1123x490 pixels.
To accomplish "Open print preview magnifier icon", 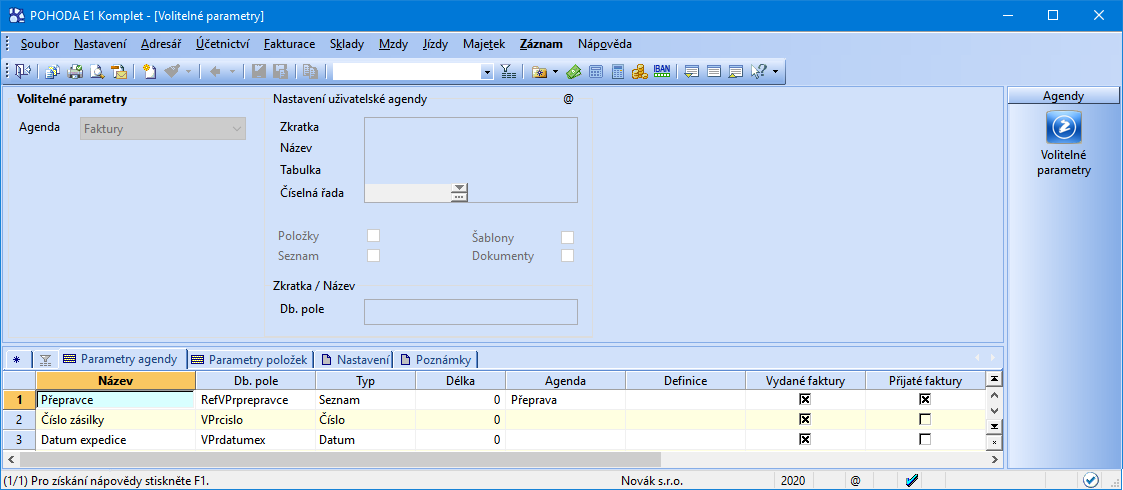I will click(97, 71).
